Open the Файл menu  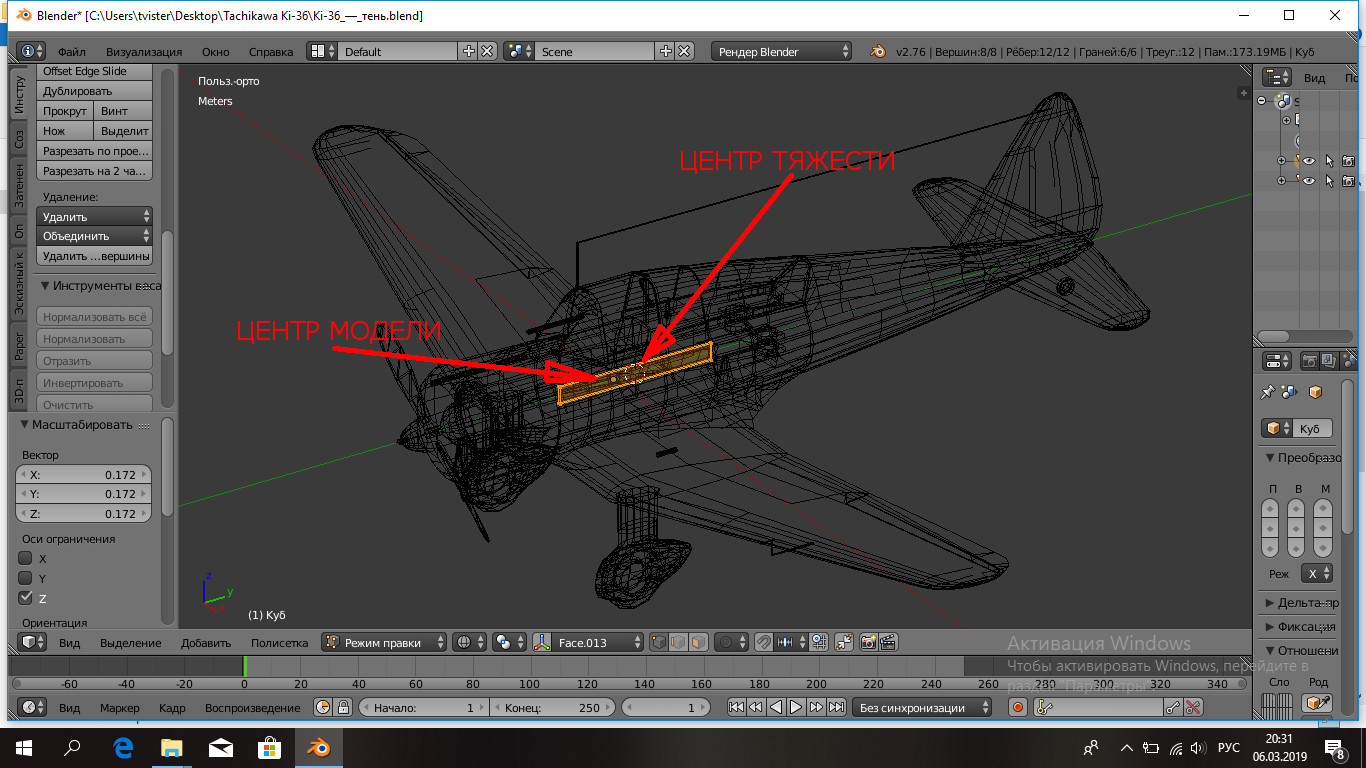click(x=71, y=51)
